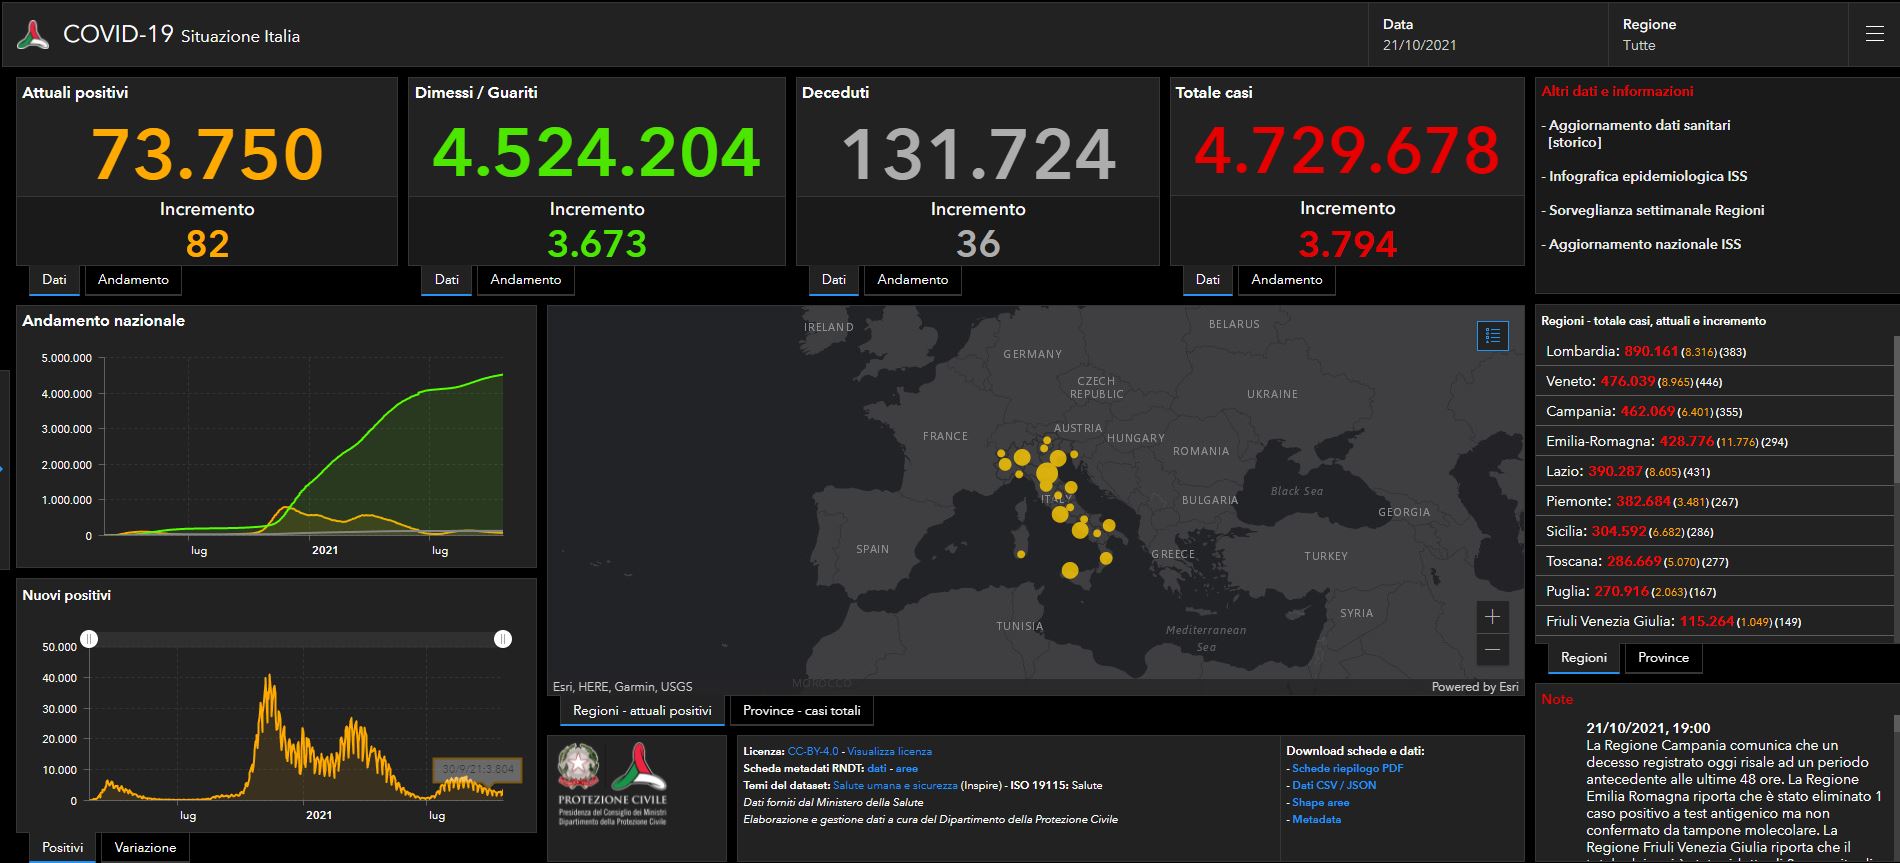The height and width of the screenshot is (863, 1900).
Task: Zoom in on the map
Action: click(1492, 617)
